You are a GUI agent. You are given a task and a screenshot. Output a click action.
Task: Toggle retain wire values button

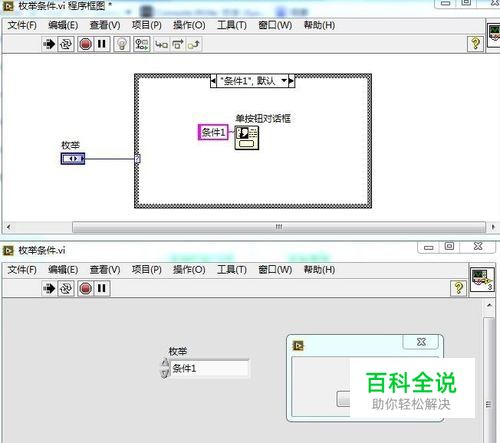click(142, 44)
